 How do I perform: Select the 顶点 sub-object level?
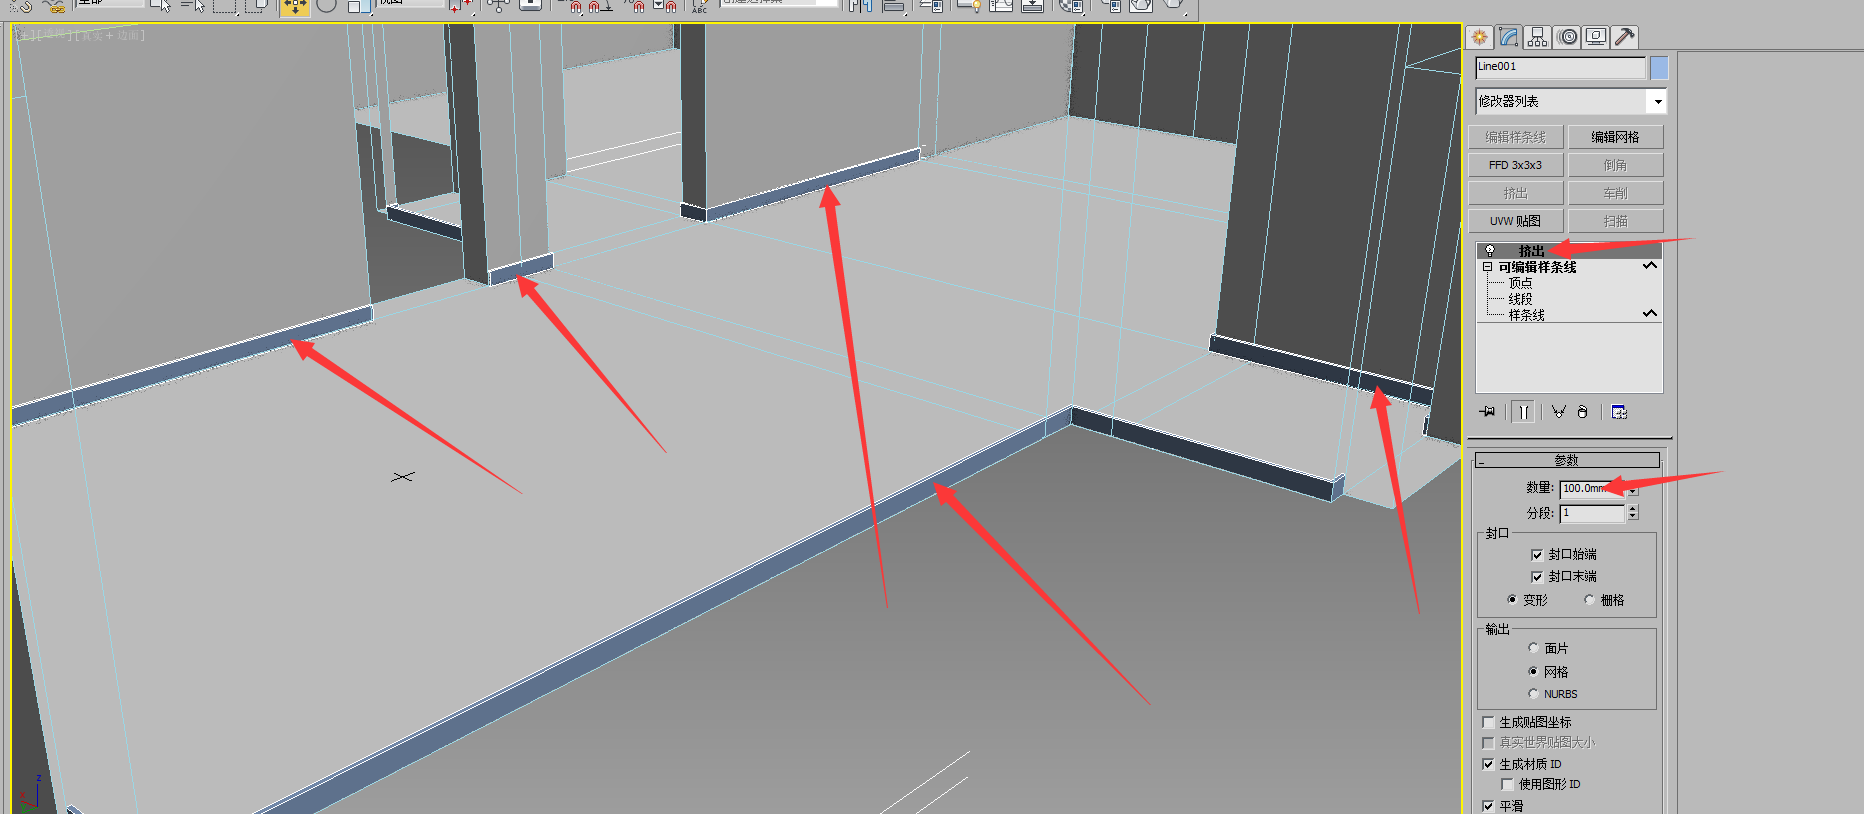1520,283
